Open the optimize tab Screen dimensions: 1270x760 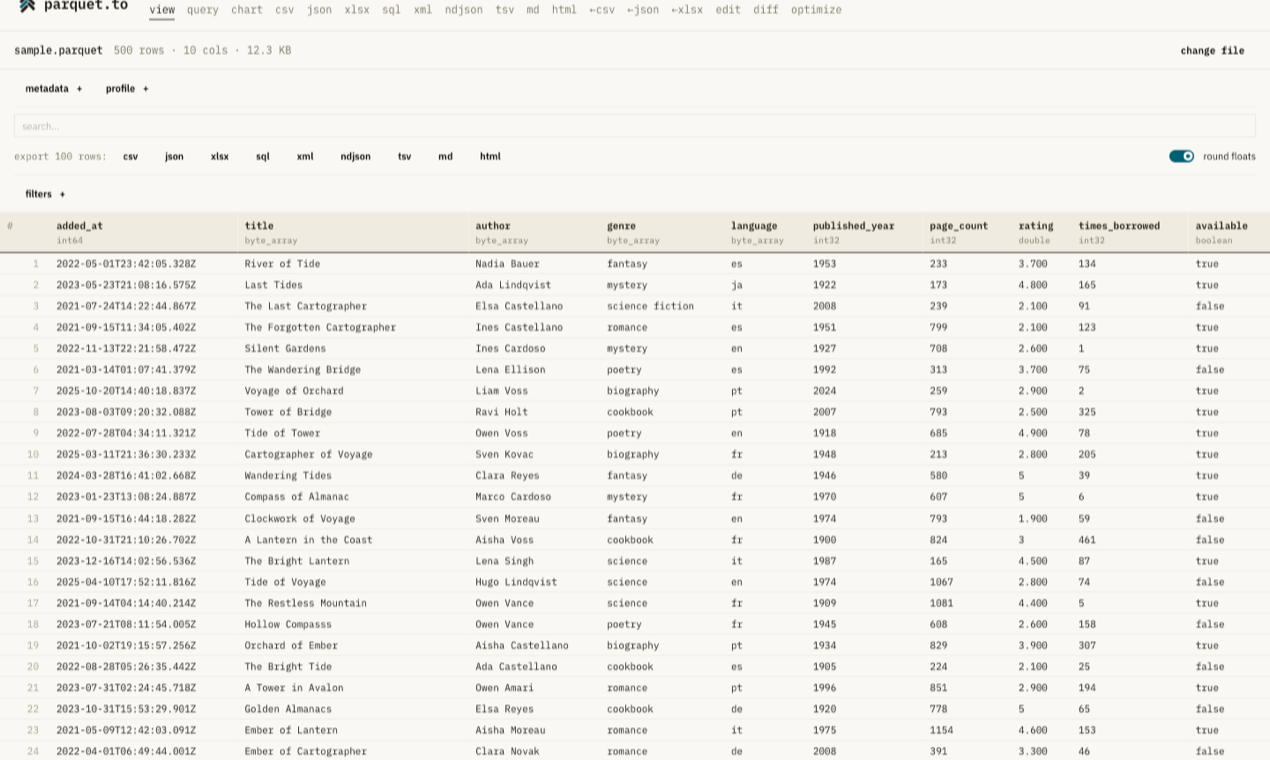[816, 10]
